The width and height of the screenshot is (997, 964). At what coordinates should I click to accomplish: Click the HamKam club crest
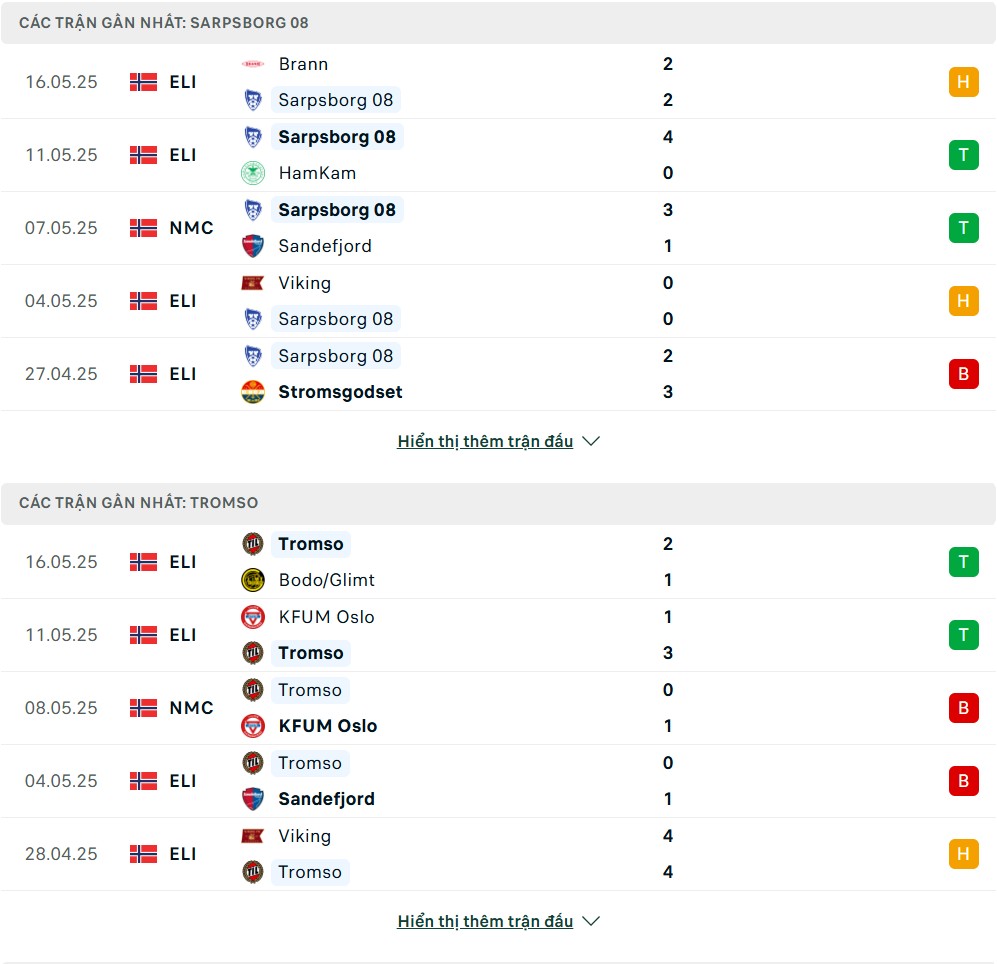[252, 173]
